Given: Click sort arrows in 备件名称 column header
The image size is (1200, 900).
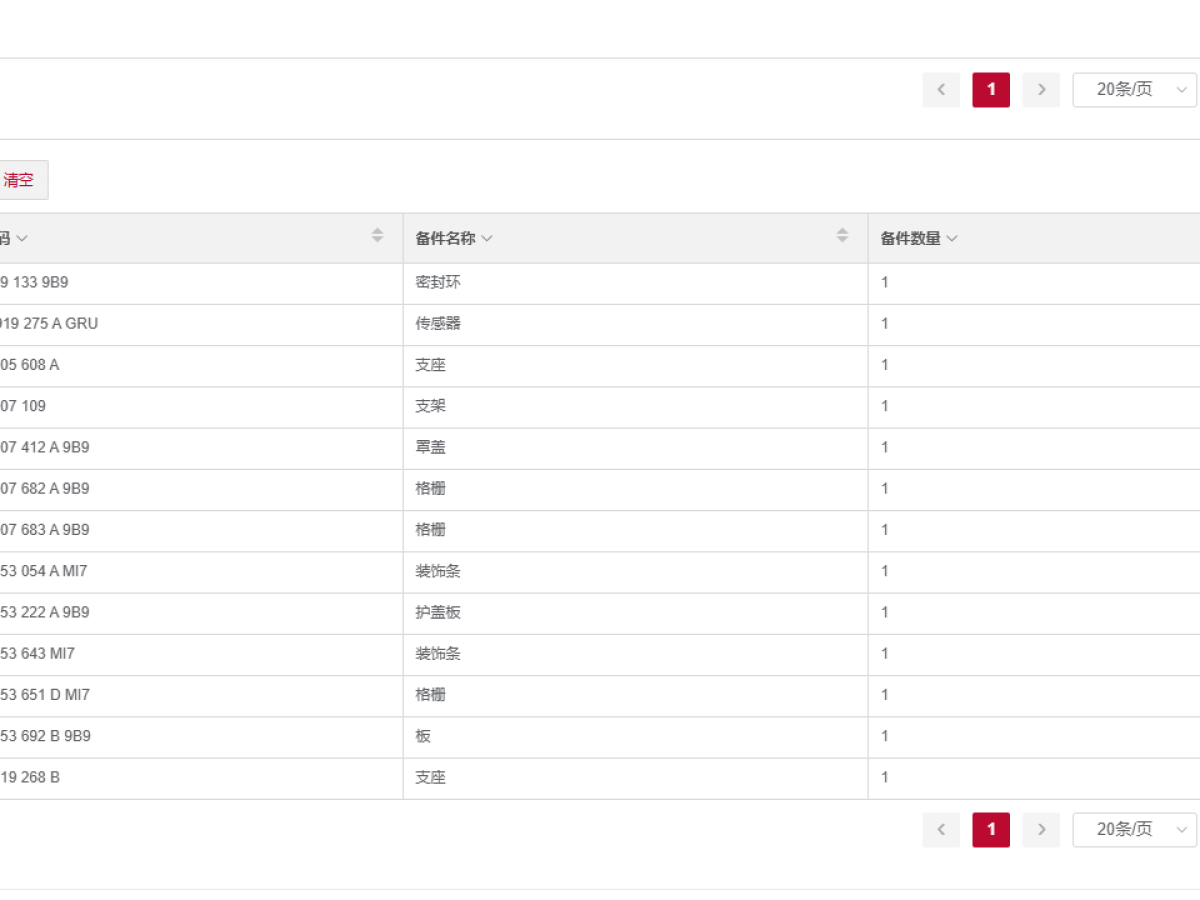Looking at the screenshot, I should pos(842,236).
